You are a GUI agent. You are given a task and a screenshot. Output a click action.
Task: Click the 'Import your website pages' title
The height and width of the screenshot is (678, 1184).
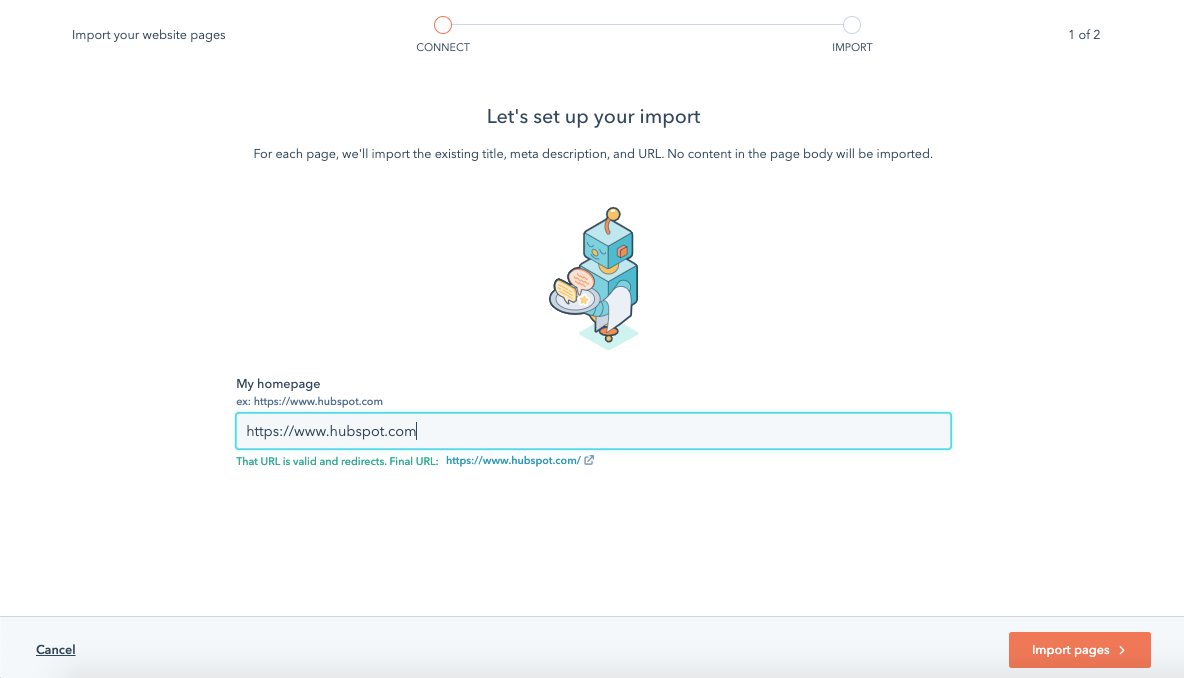pos(149,35)
